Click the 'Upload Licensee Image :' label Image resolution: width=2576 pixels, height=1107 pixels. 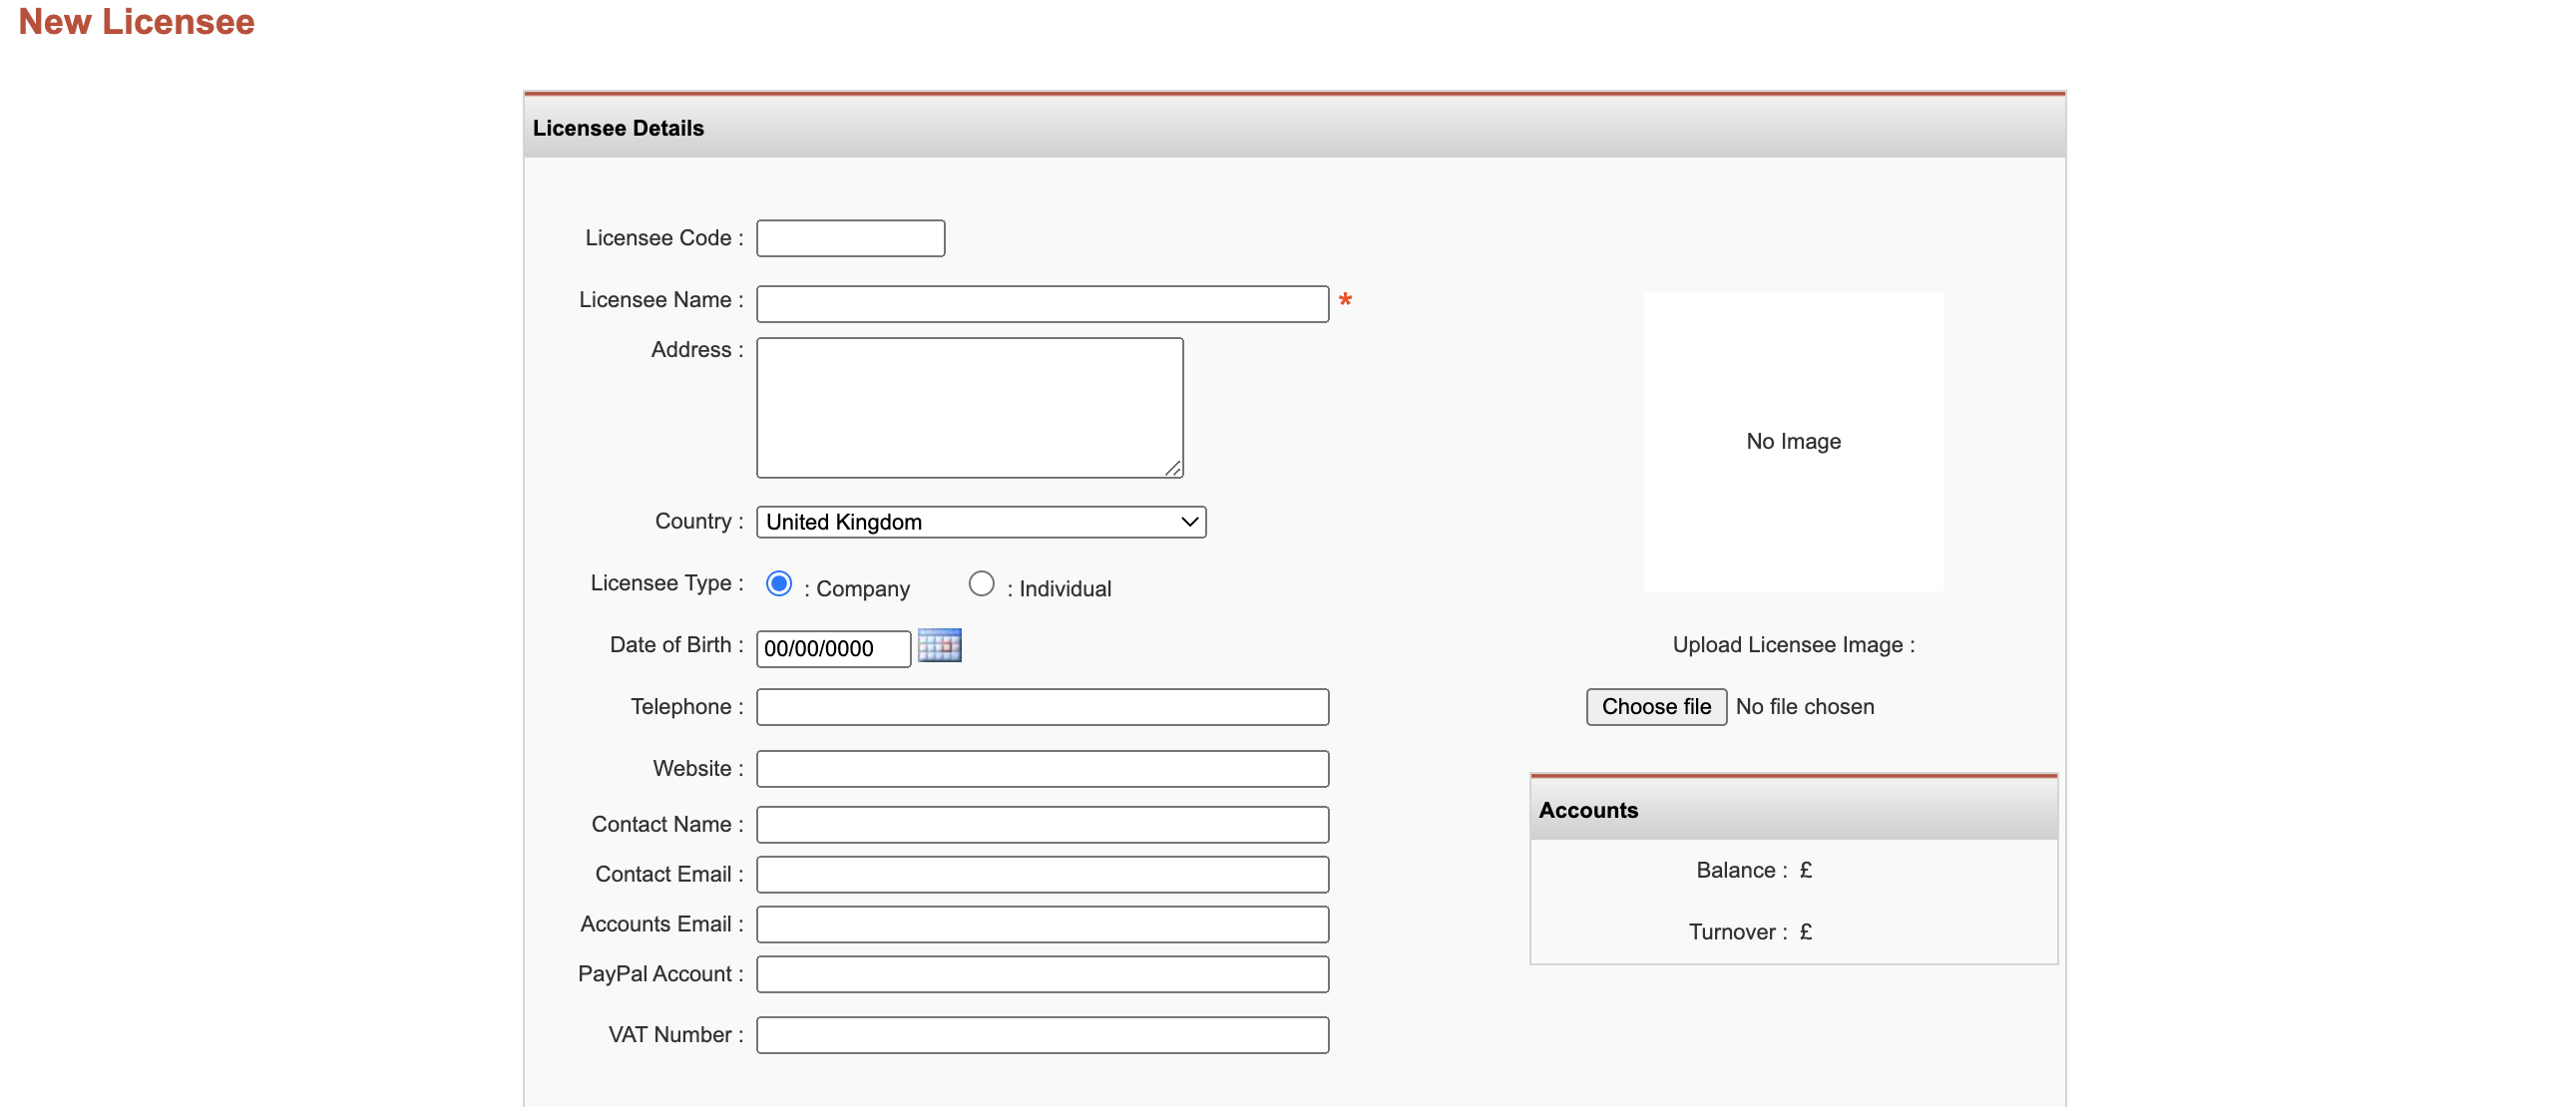[x=1793, y=645]
